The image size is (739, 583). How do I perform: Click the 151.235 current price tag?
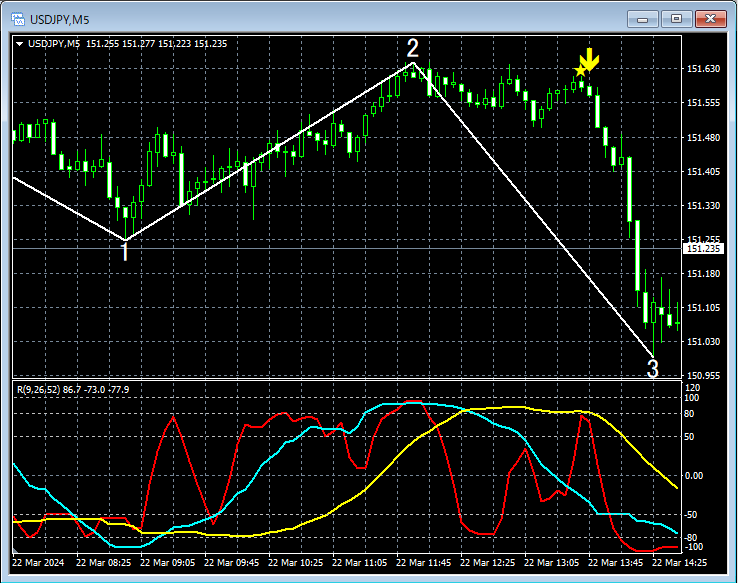703,248
